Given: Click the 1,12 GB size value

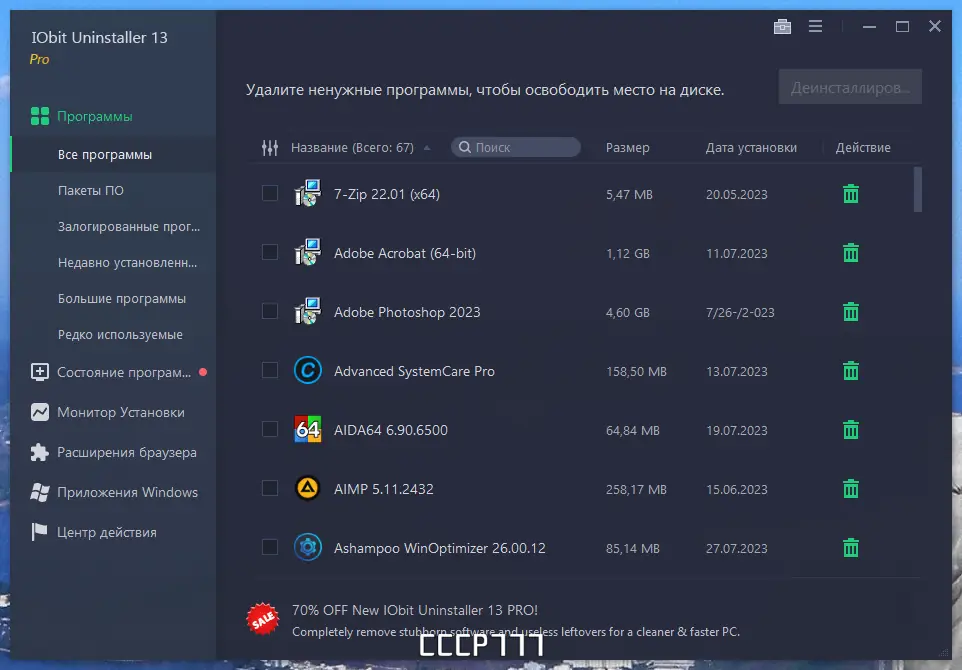Looking at the screenshot, I should tap(627, 253).
